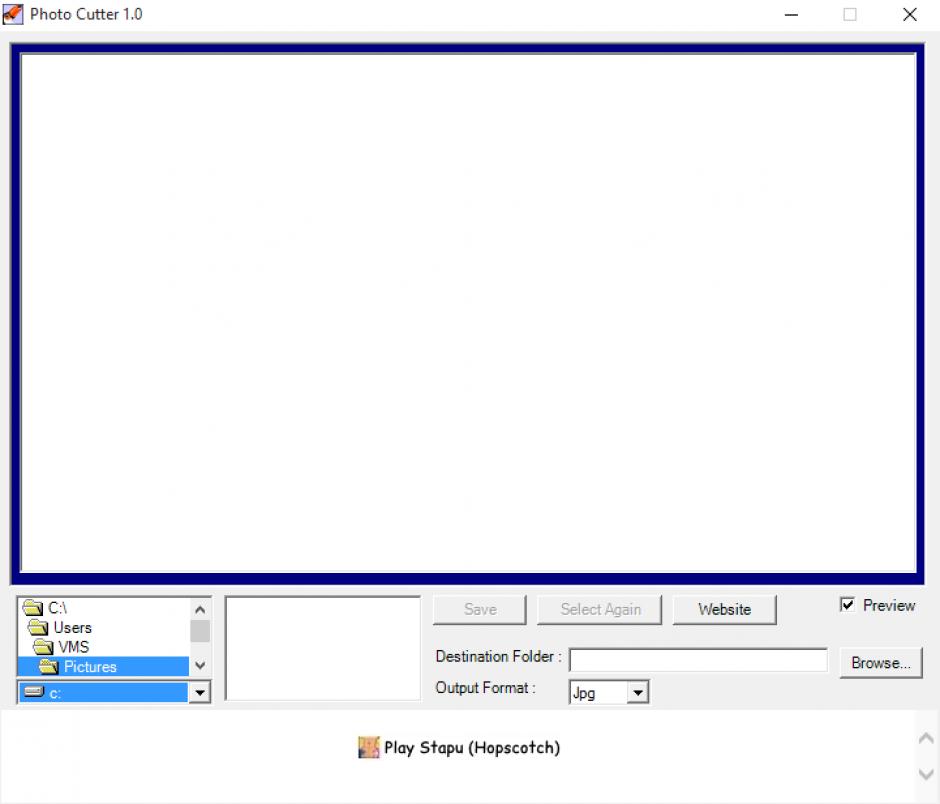Select the VMS folder in directory tree
This screenshot has width=940, height=804.
pyautogui.click(x=73, y=647)
